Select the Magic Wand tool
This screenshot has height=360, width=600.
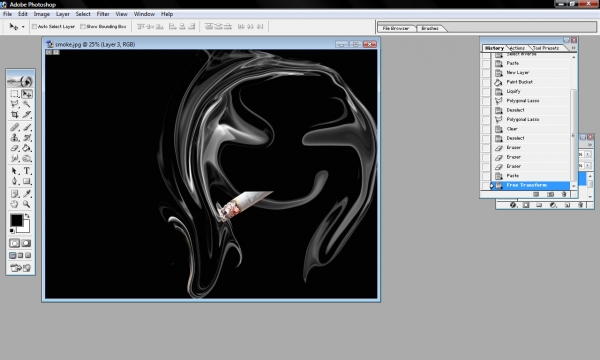[27, 104]
